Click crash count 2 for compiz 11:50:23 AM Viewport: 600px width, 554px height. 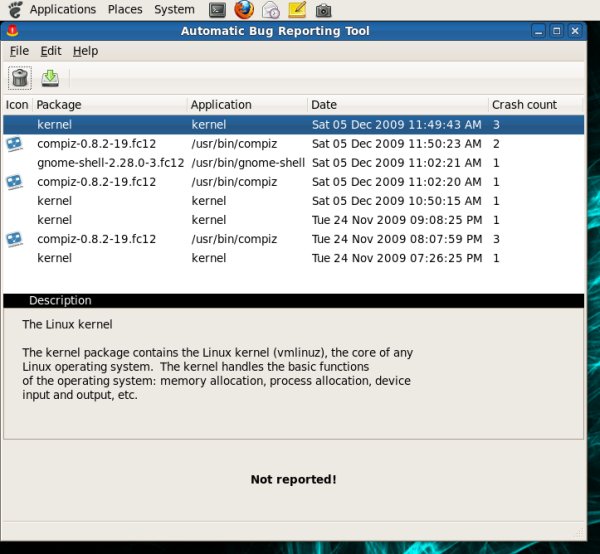pos(496,144)
